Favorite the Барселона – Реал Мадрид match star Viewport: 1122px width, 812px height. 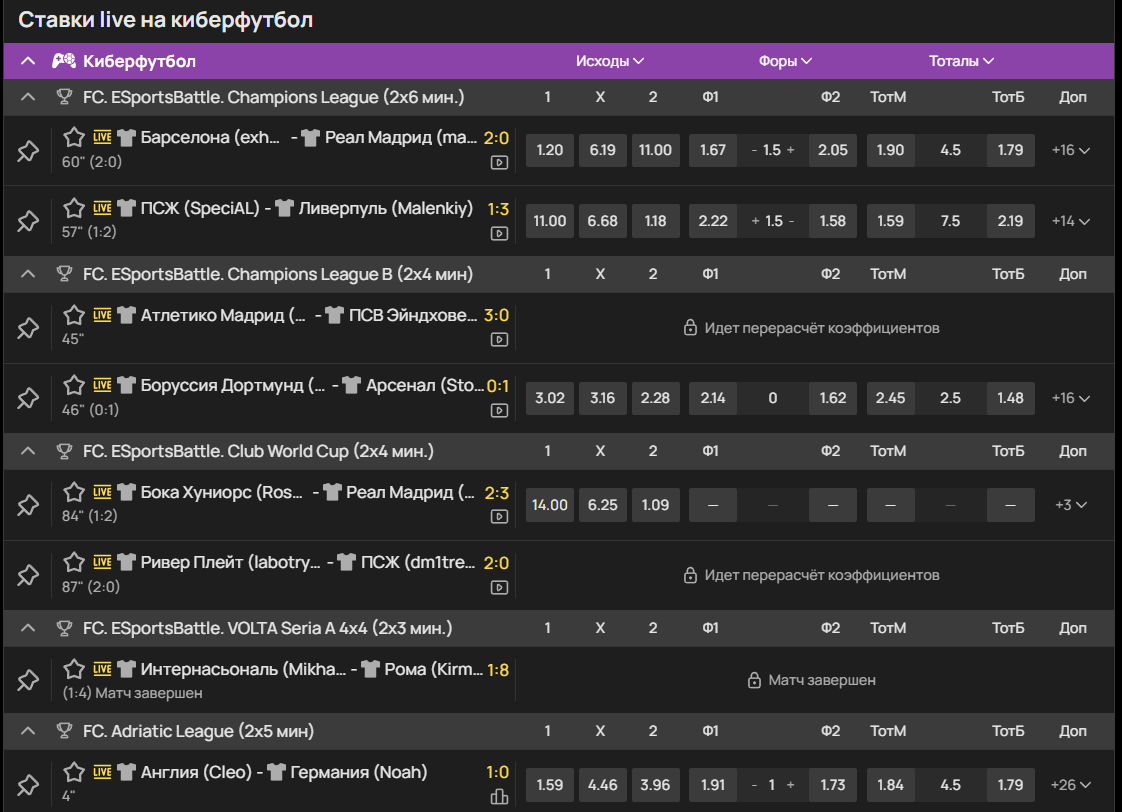coord(74,137)
